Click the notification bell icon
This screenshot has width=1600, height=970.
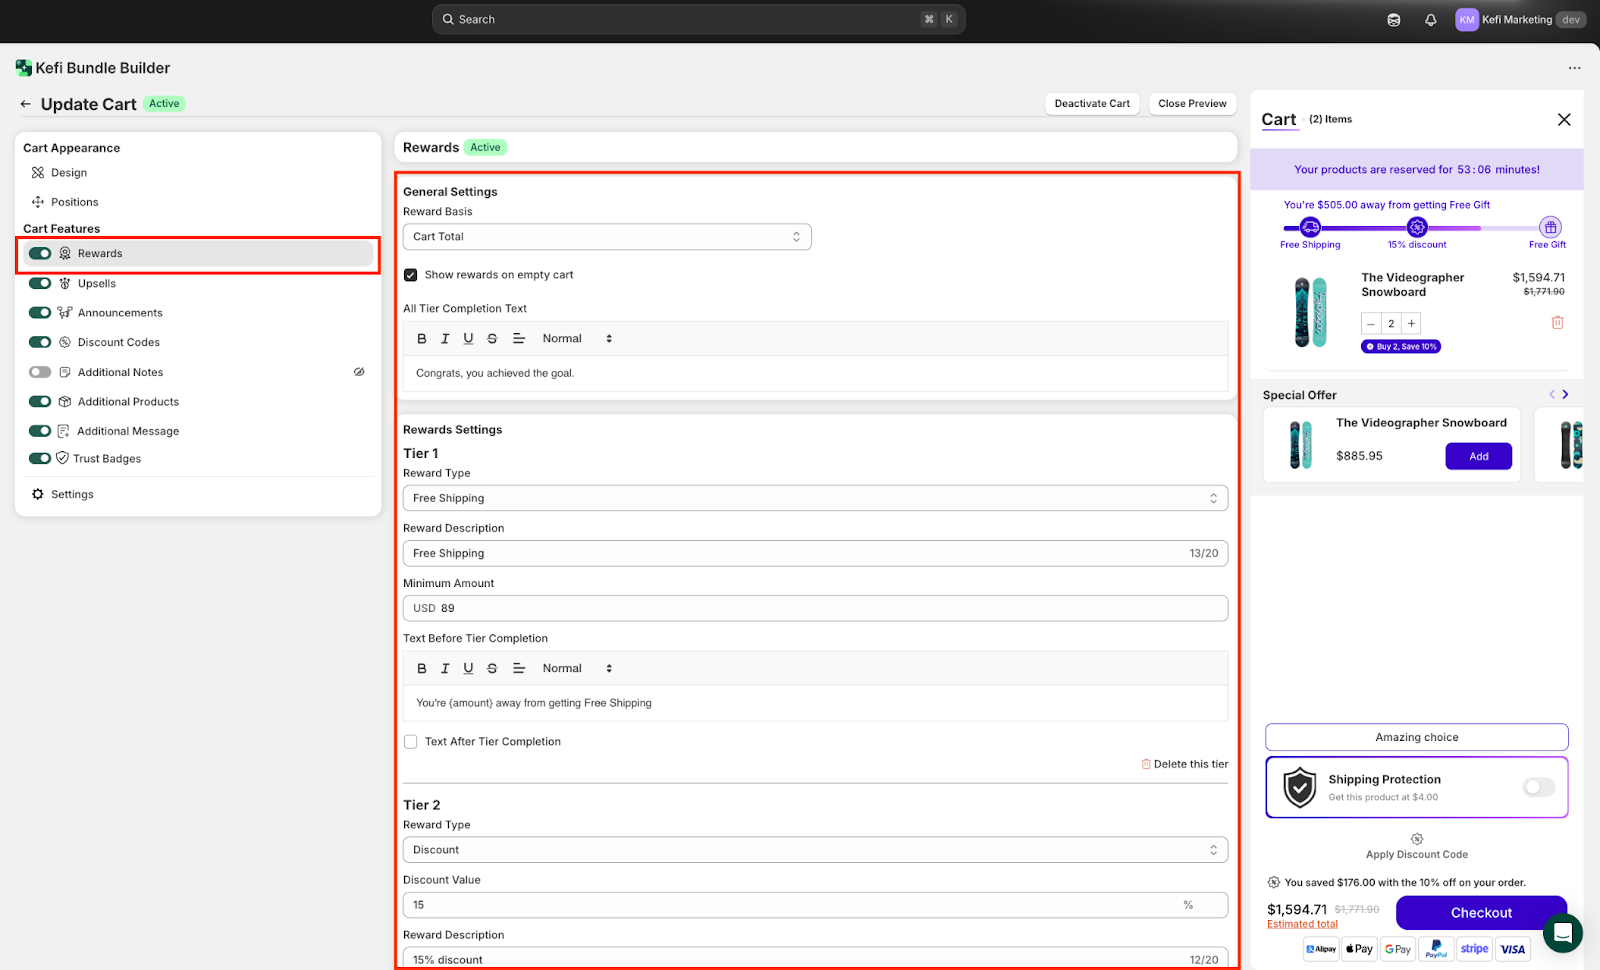click(x=1430, y=20)
